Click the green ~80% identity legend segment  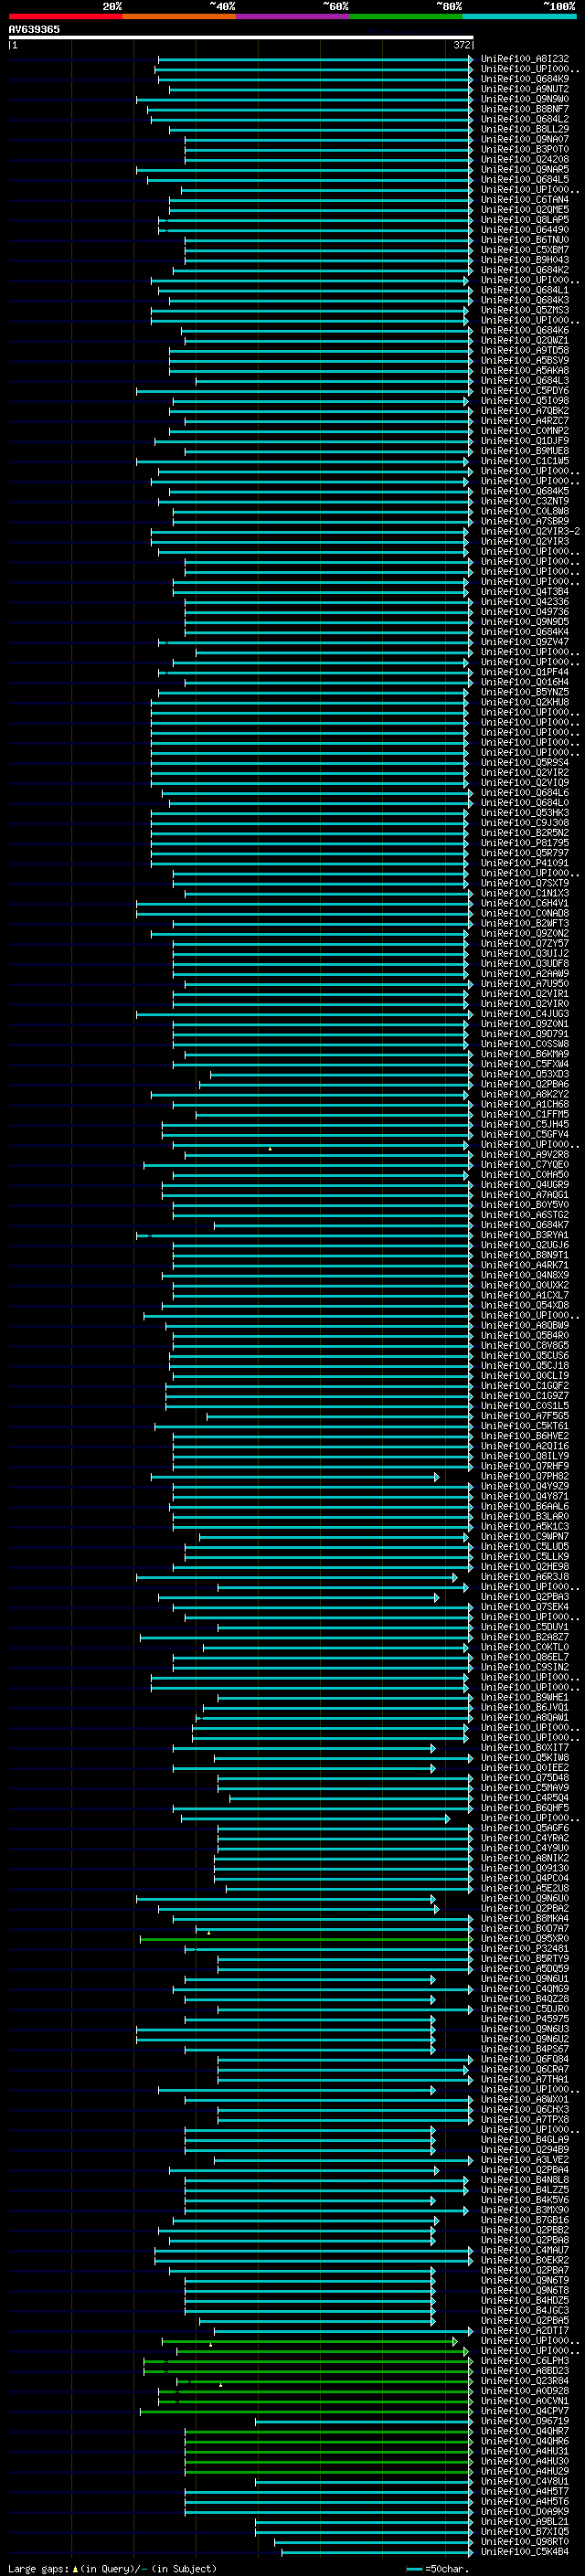tap(406, 16)
